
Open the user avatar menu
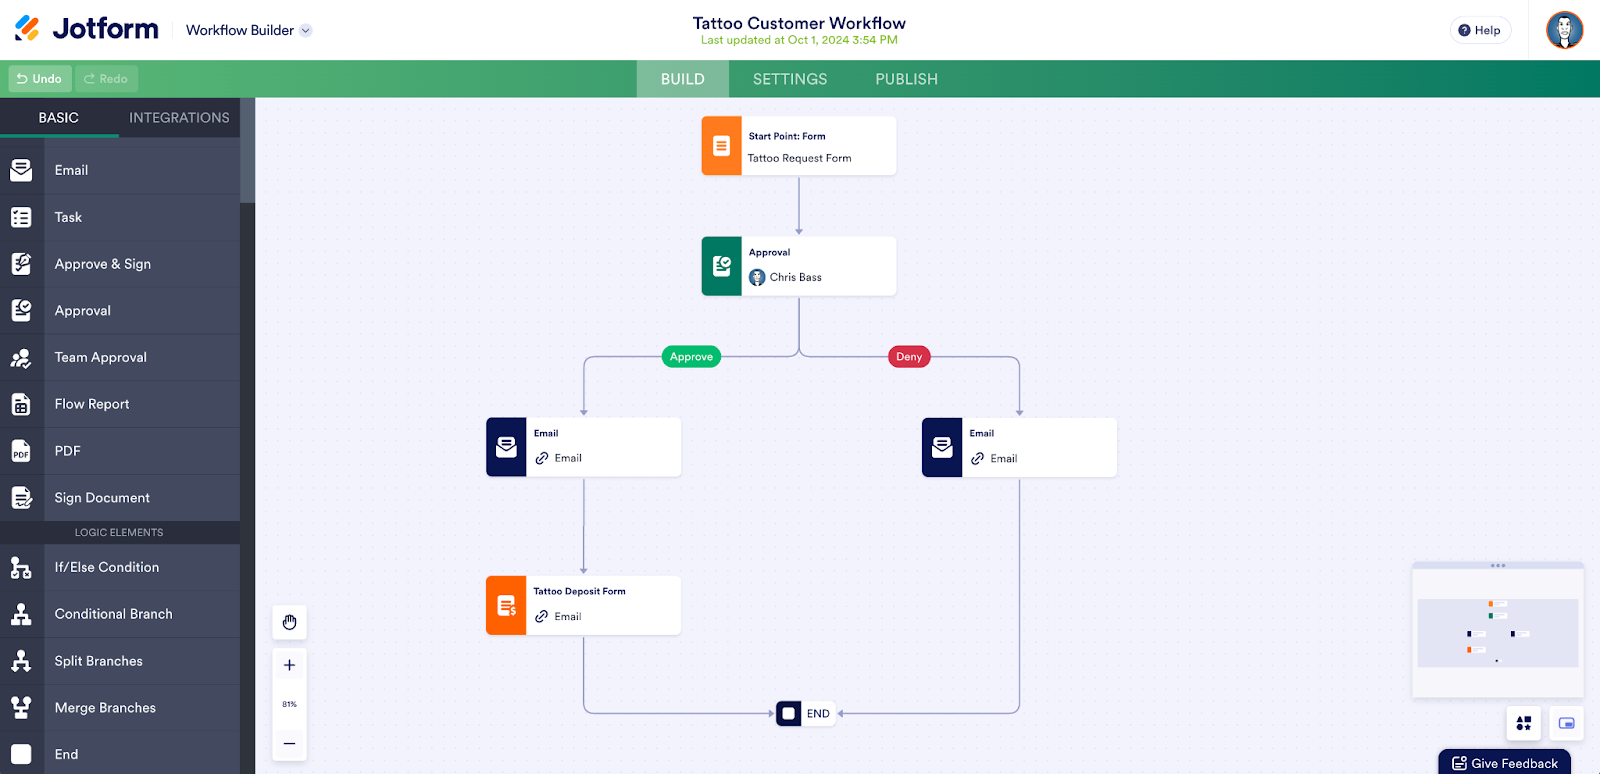[x=1564, y=30]
